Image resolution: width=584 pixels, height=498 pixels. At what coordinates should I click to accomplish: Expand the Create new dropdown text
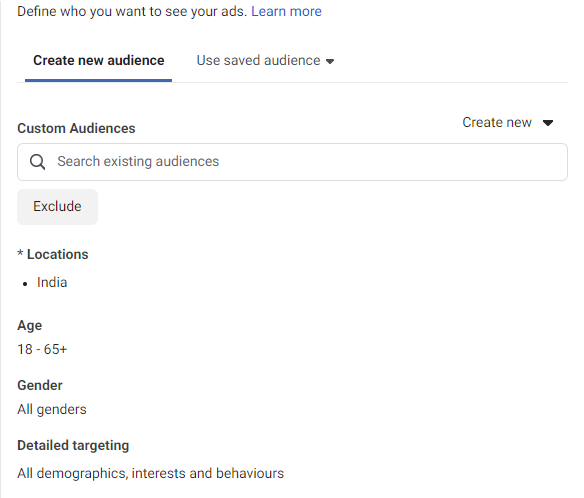[497, 122]
